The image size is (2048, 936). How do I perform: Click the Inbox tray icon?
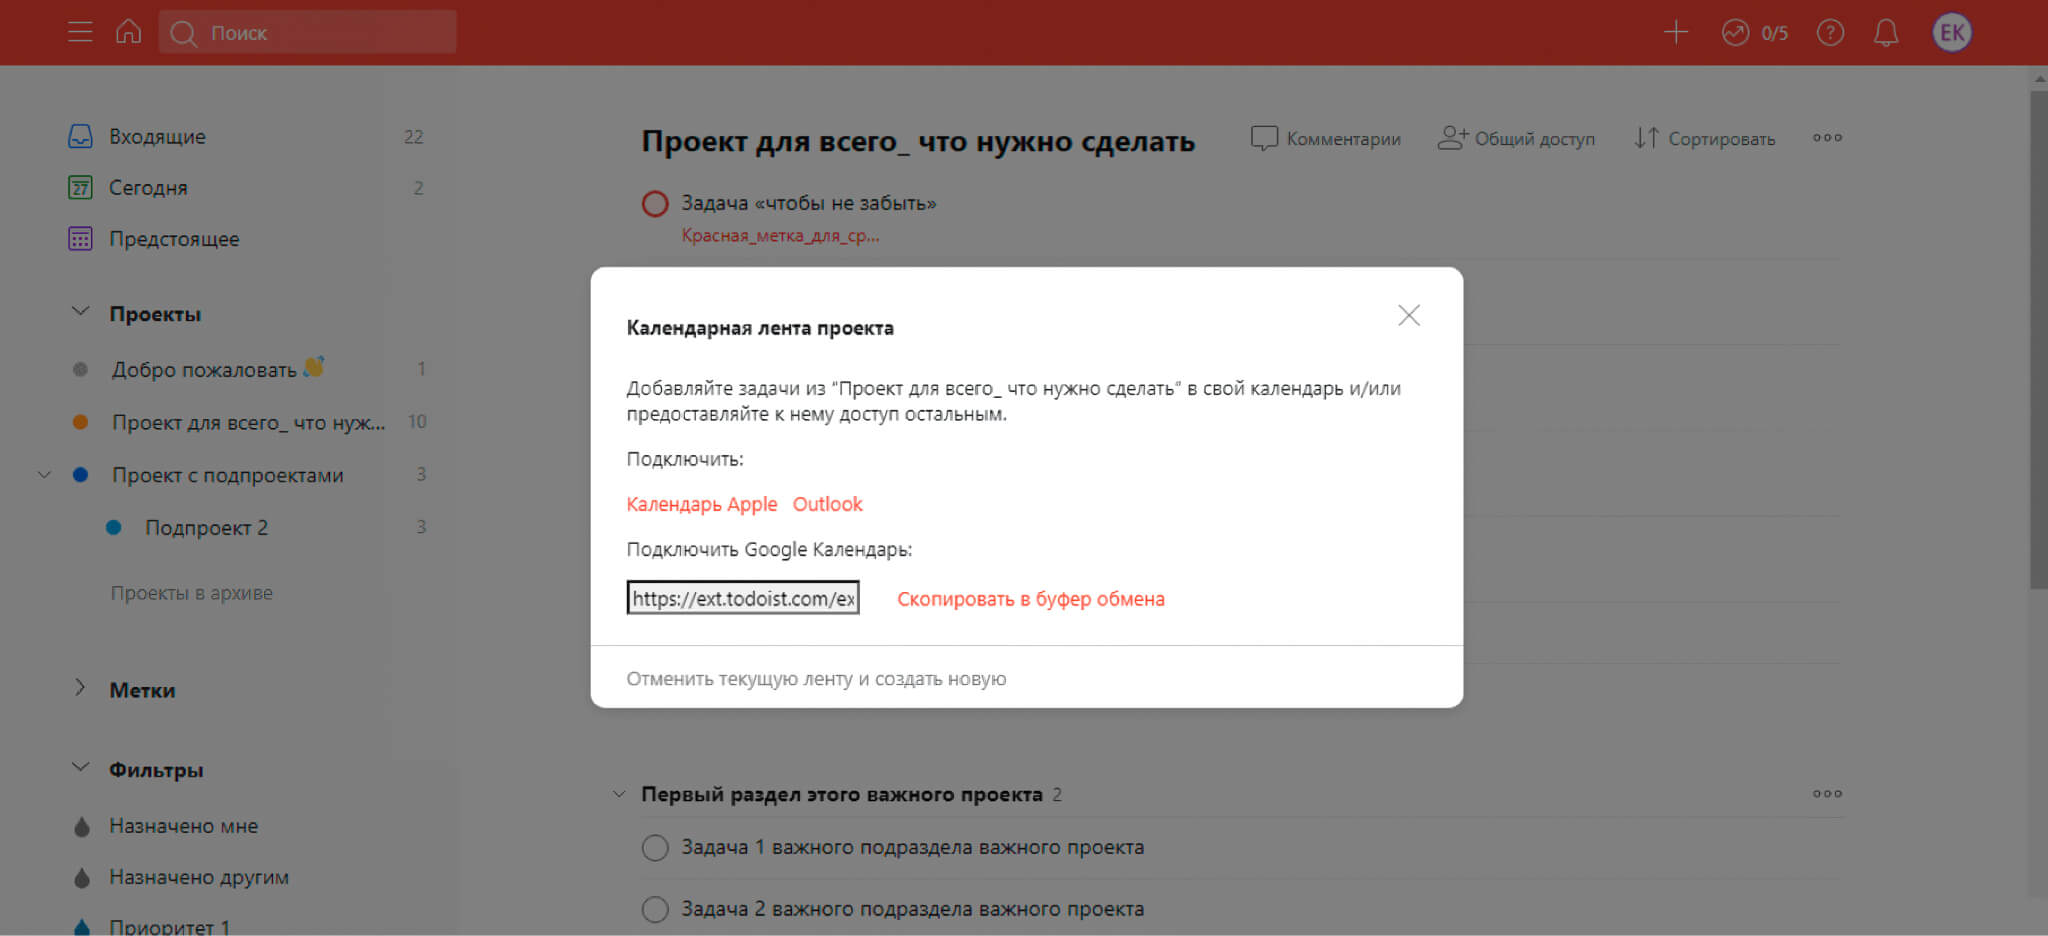80,136
